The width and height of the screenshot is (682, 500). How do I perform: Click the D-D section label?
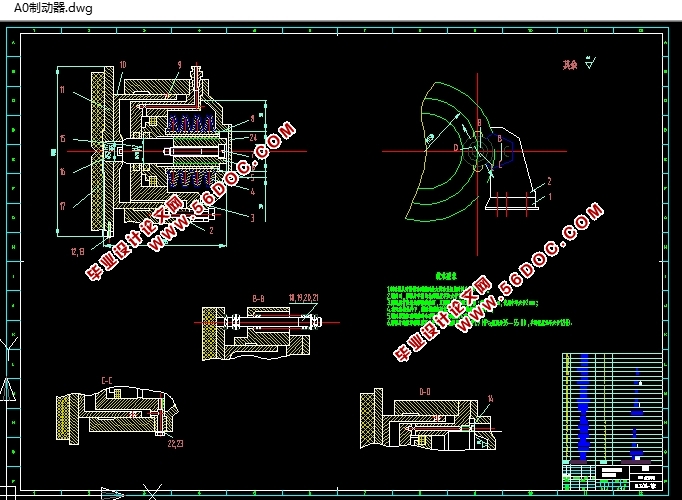425,392
